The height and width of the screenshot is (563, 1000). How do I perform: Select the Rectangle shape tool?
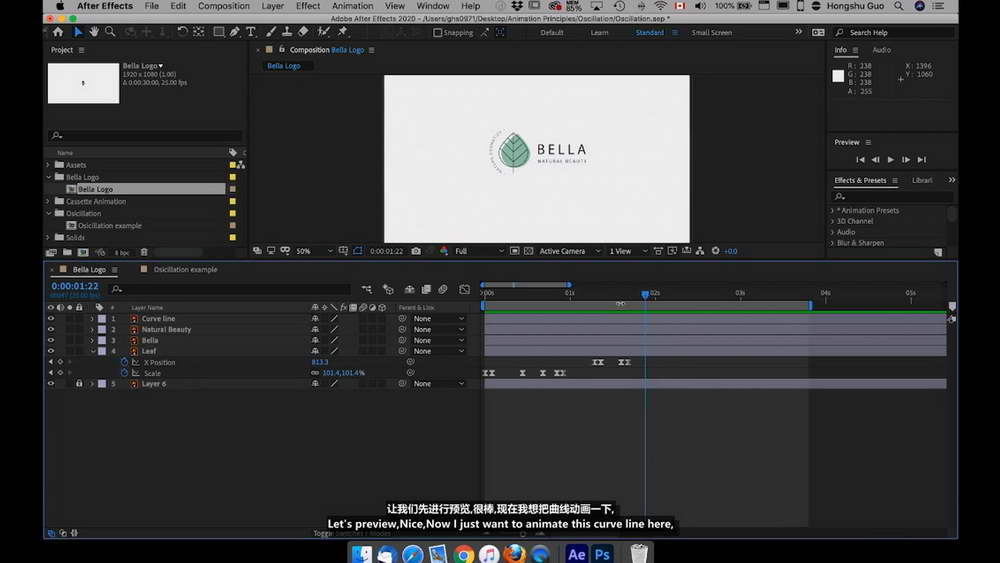point(219,32)
